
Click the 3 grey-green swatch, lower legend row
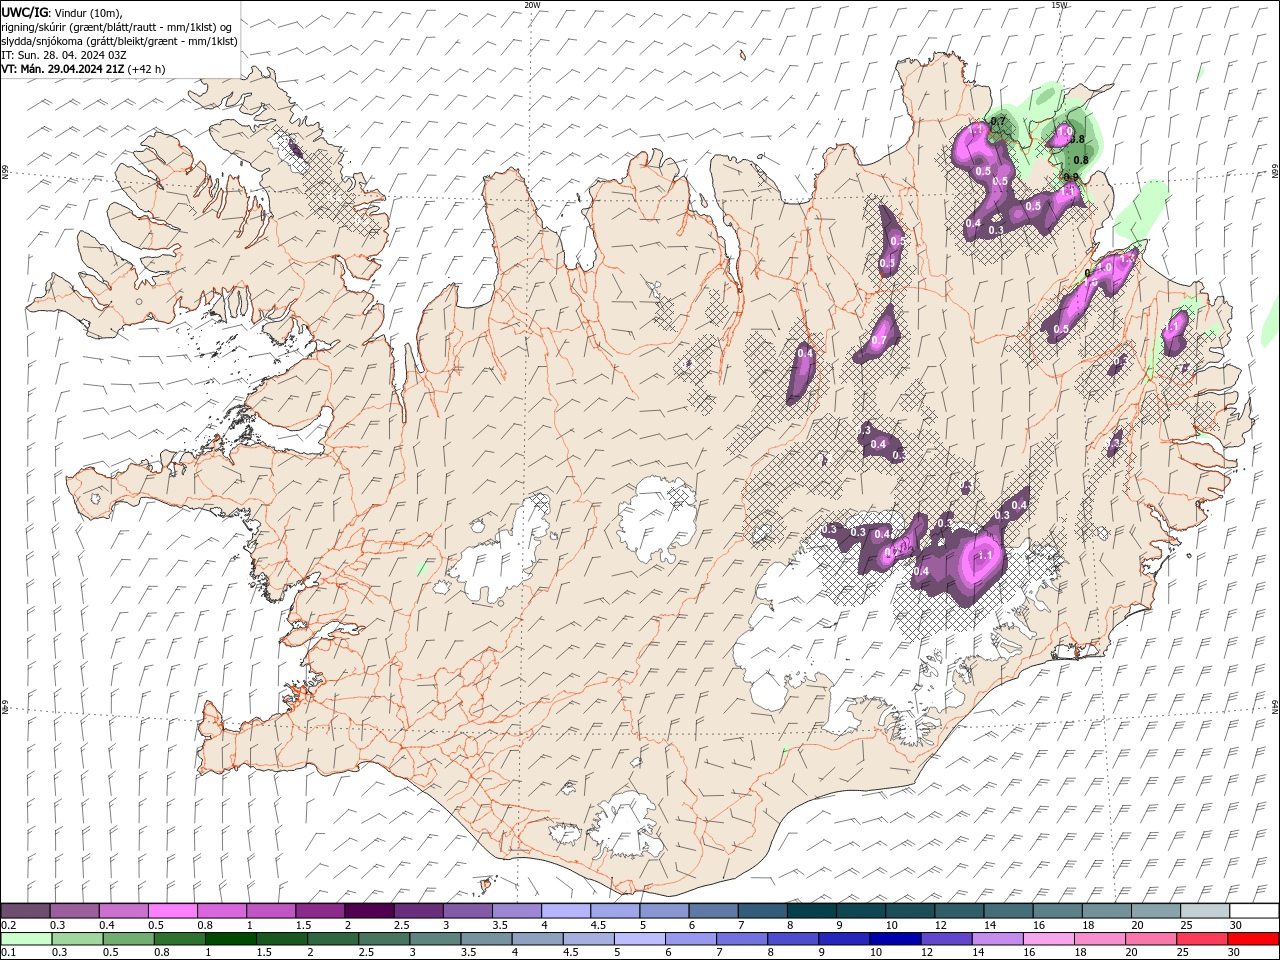click(x=435, y=939)
